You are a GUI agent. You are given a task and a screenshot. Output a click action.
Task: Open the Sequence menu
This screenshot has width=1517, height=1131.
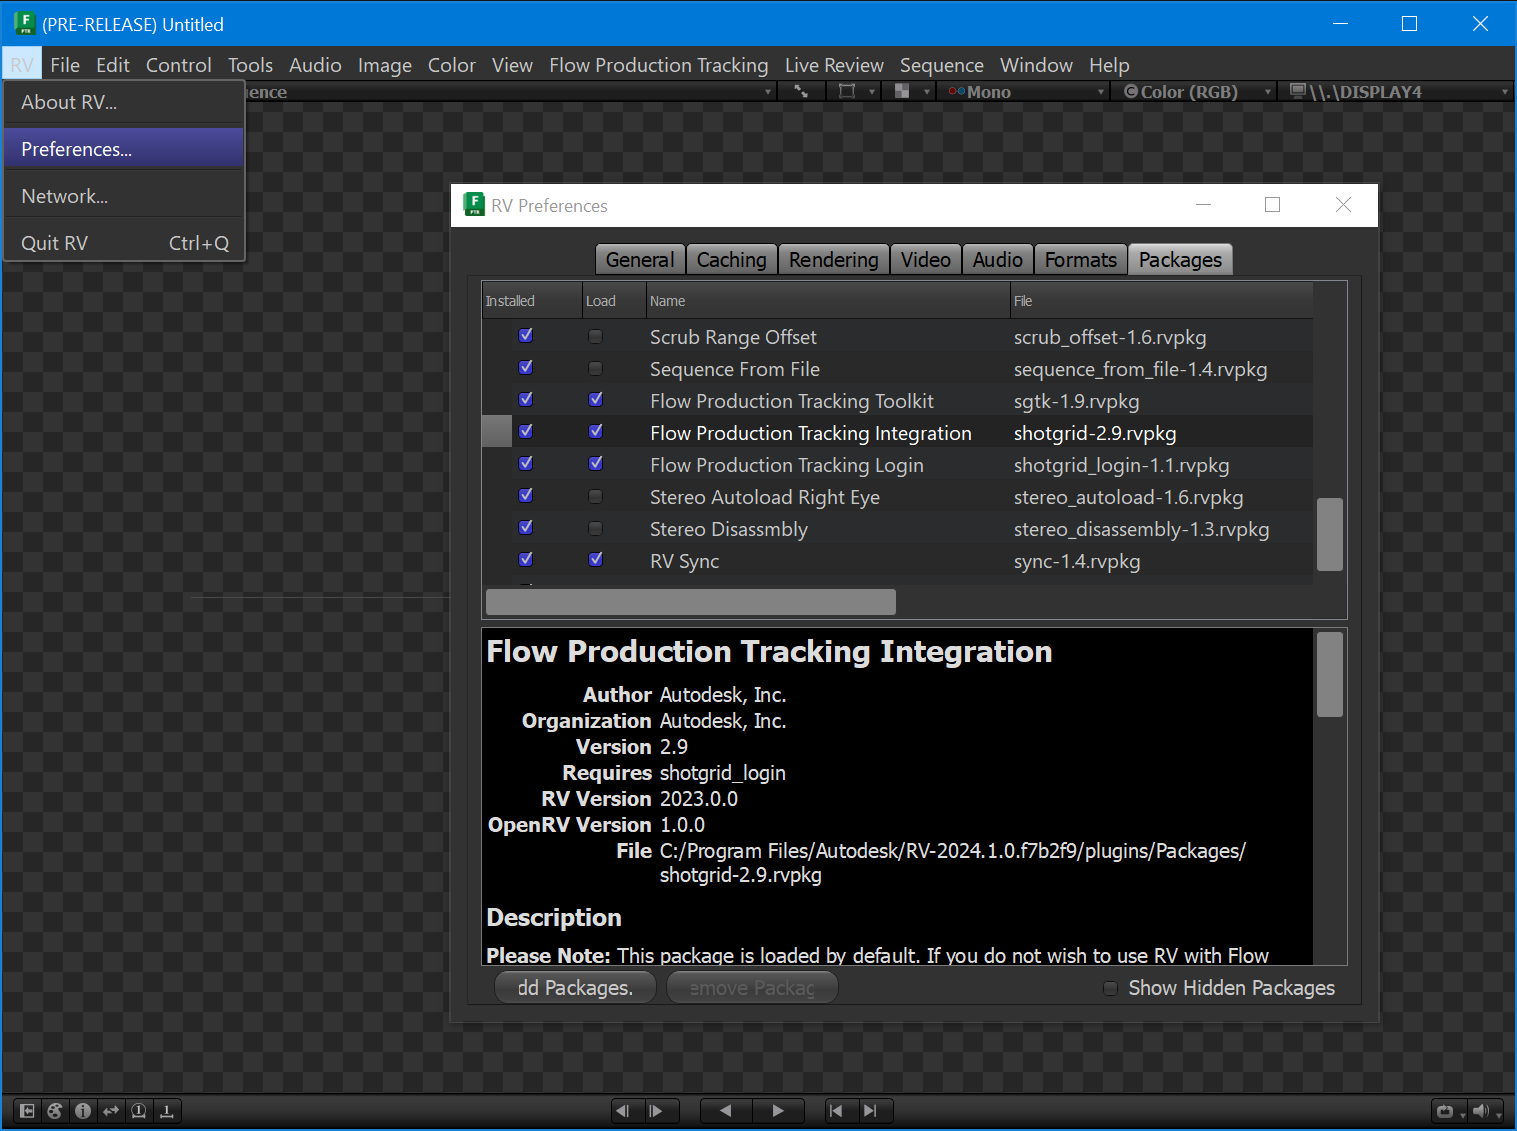pos(942,65)
